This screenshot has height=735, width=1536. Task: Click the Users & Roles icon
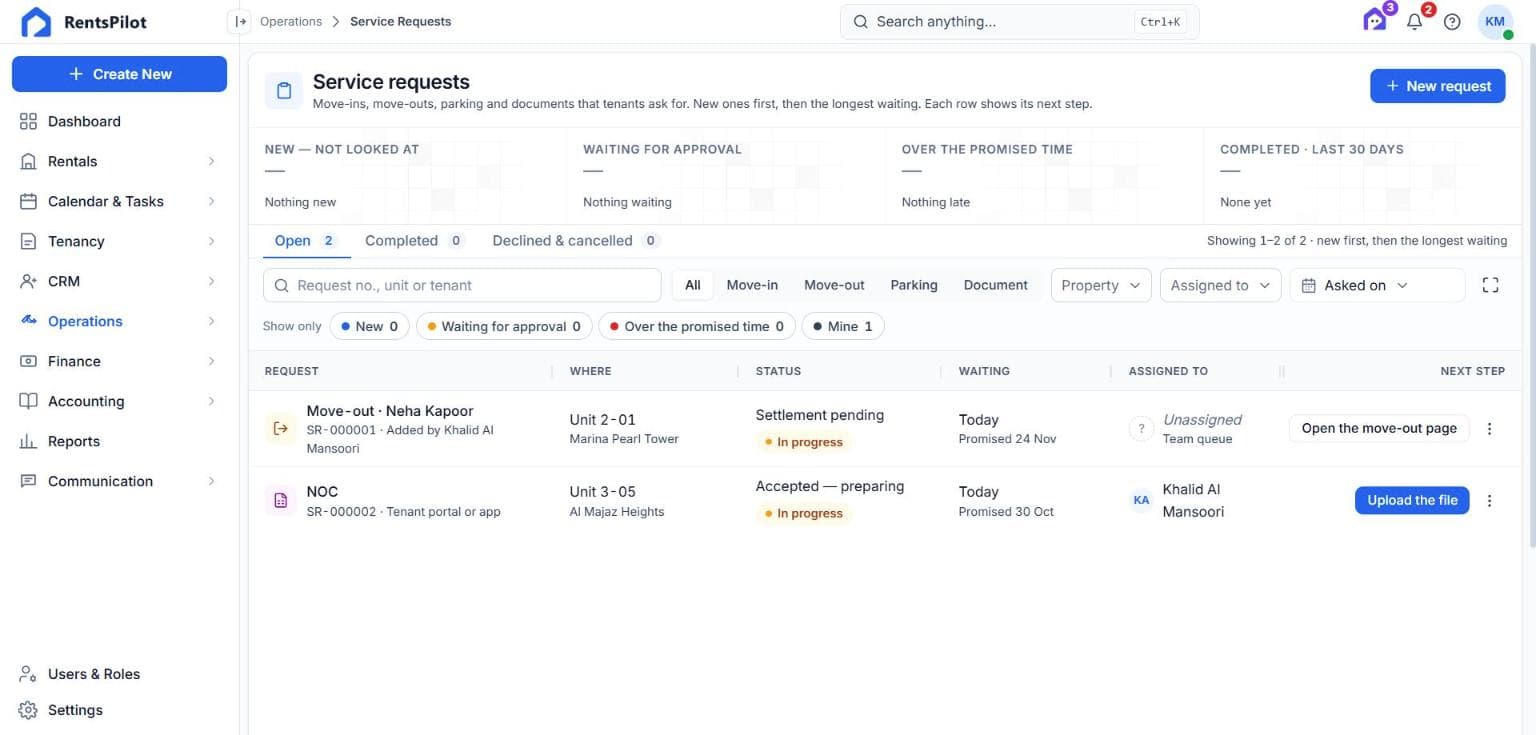28,674
